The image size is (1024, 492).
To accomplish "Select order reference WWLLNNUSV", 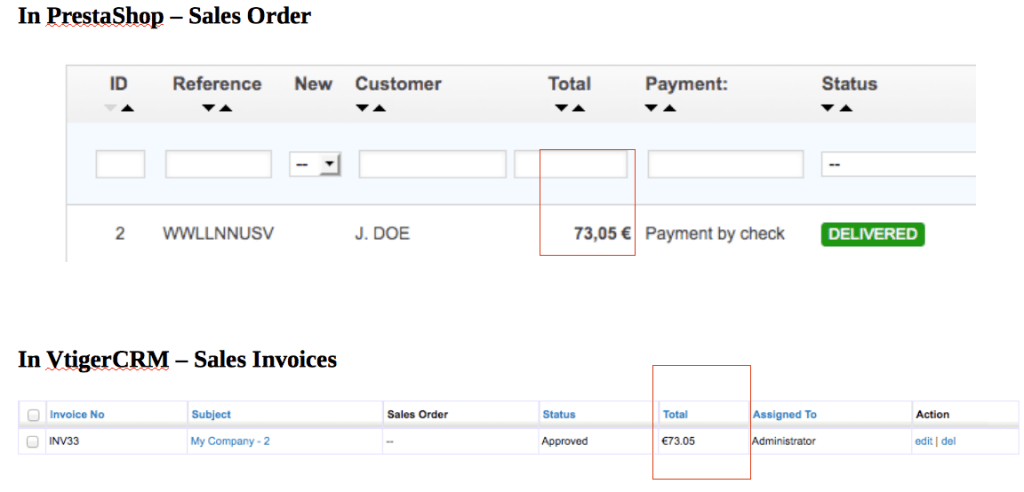I will click(x=218, y=234).
